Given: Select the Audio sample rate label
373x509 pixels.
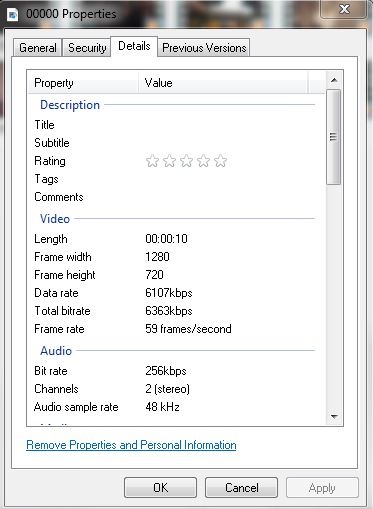Looking at the screenshot, I should (76, 407).
